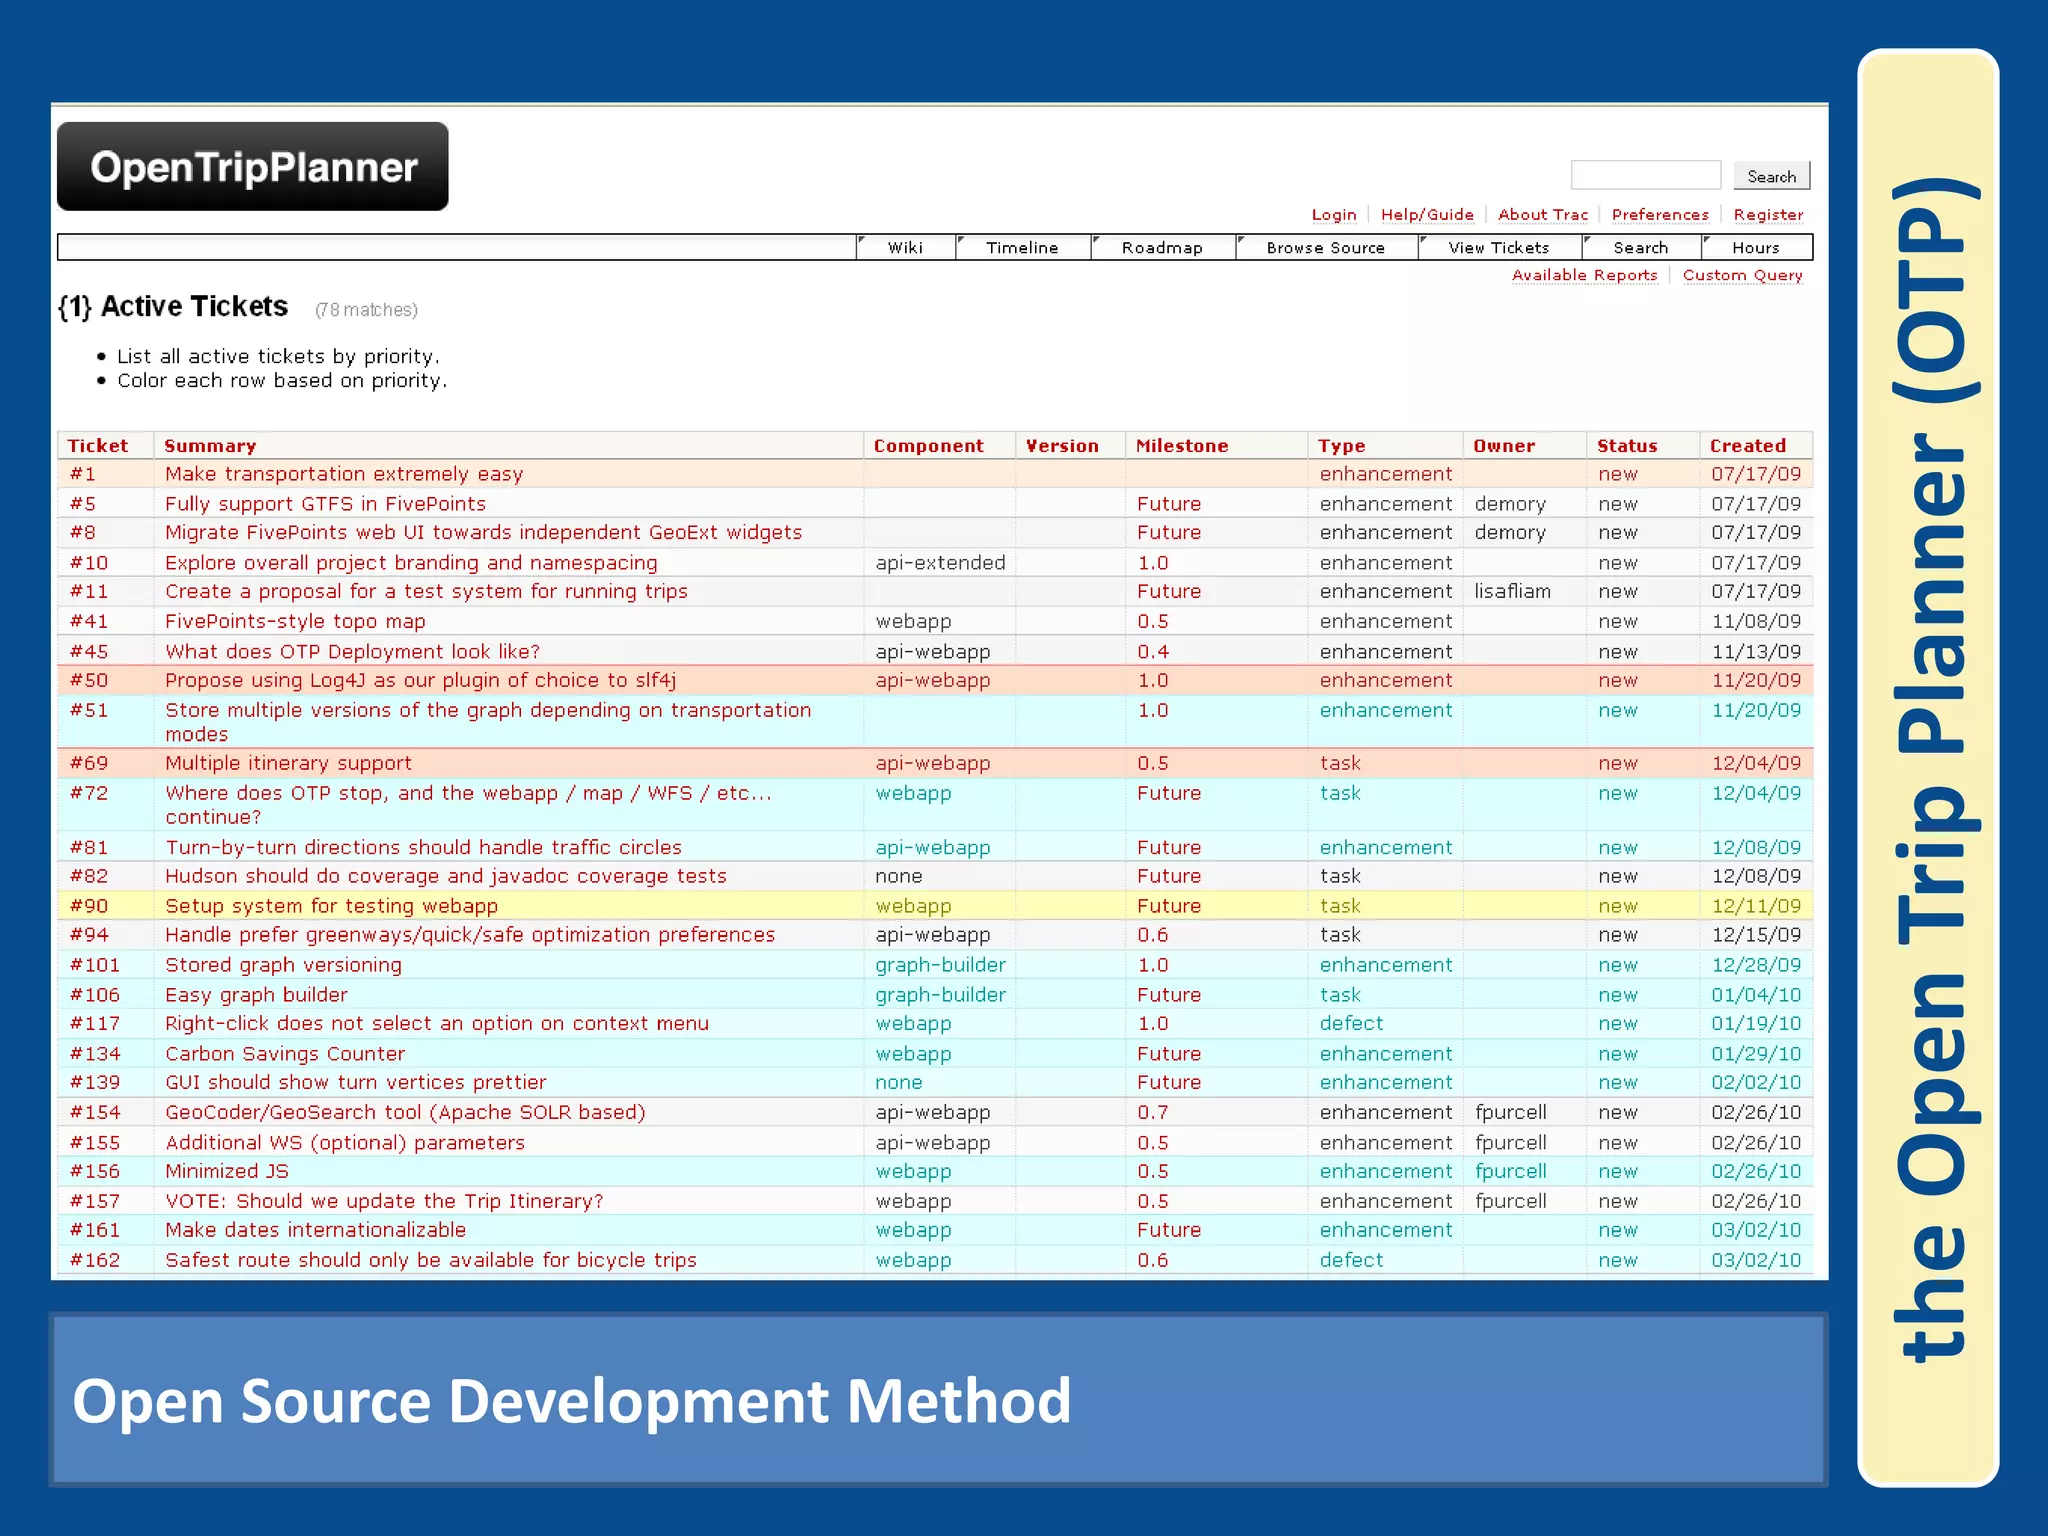Sort by the Milestone column header

(x=1181, y=446)
